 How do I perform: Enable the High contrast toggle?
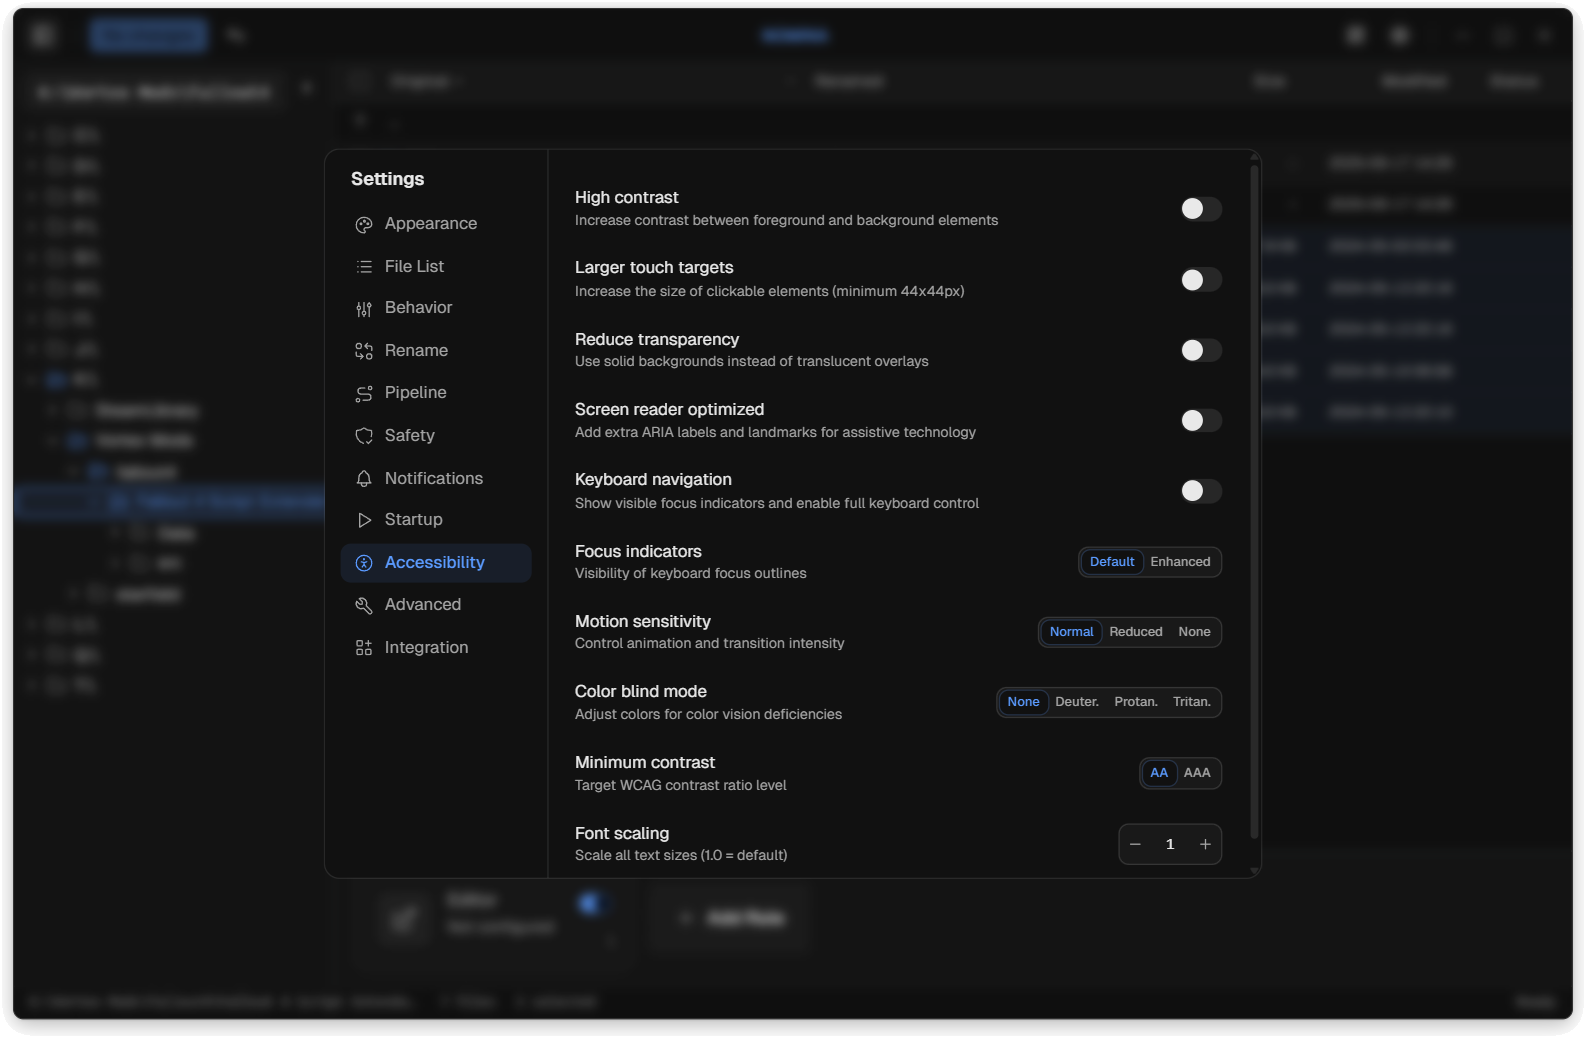click(1200, 209)
